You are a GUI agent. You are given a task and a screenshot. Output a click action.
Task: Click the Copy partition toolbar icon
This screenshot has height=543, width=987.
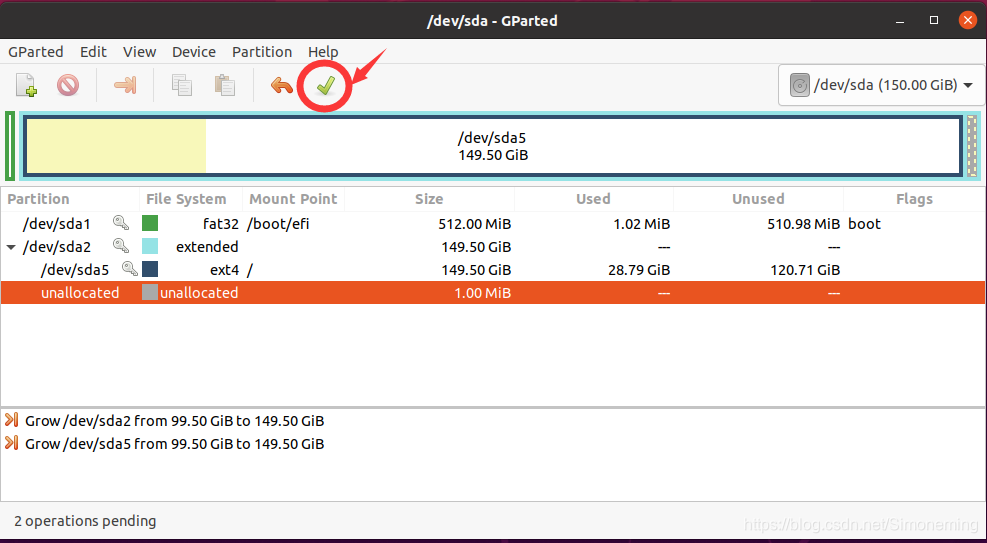[182, 85]
